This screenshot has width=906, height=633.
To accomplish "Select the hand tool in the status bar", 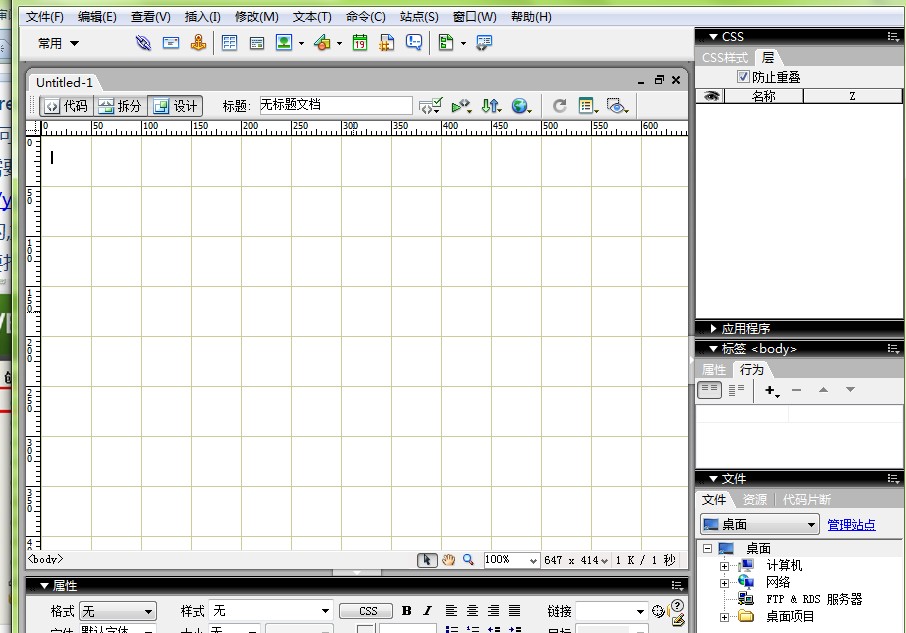I will coord(448,560).
